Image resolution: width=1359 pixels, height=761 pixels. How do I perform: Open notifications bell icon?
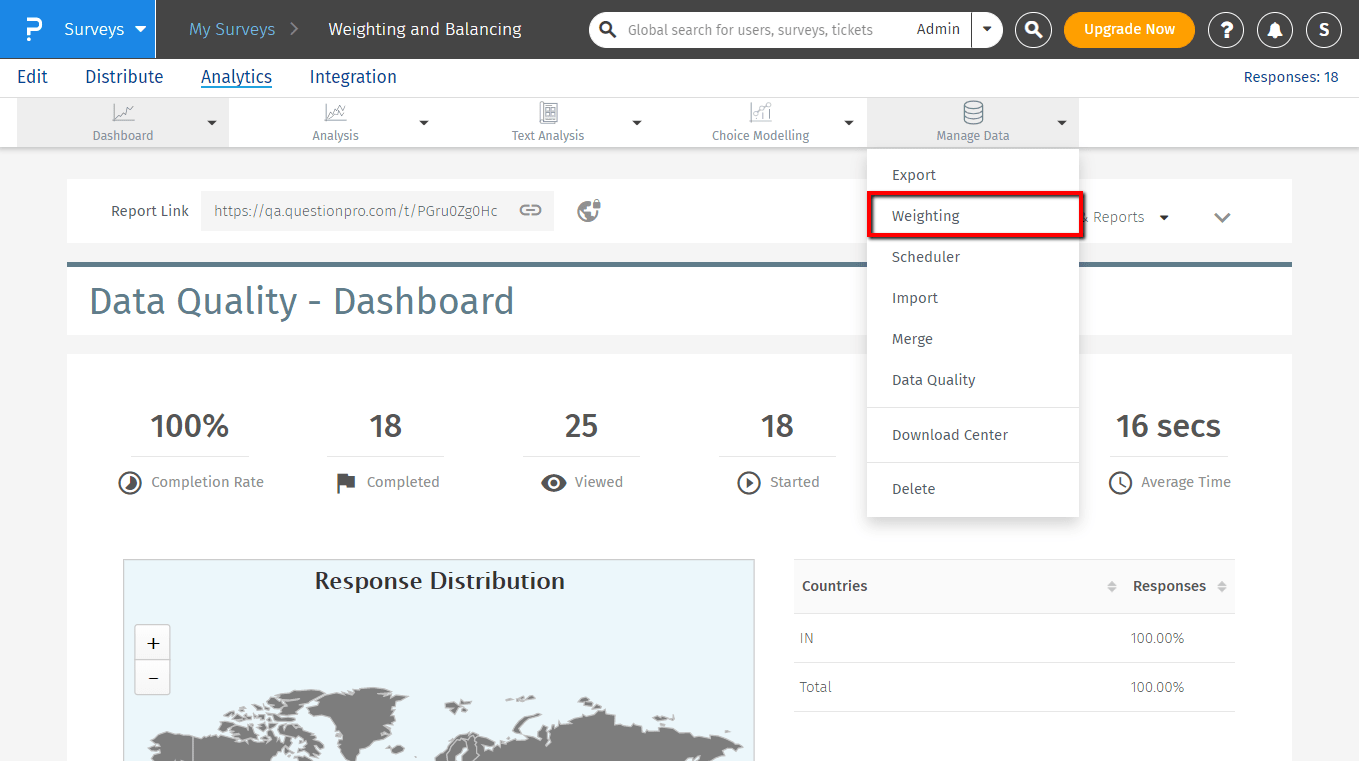(1275, 30)
